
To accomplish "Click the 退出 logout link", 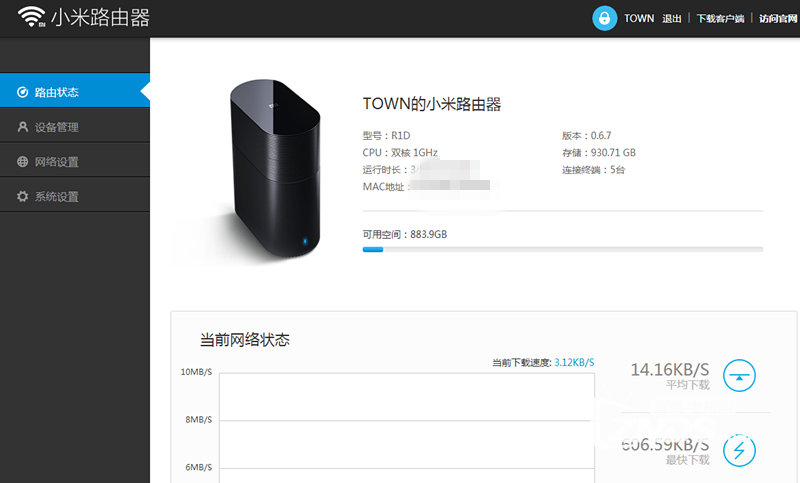I will coord(671,19).
